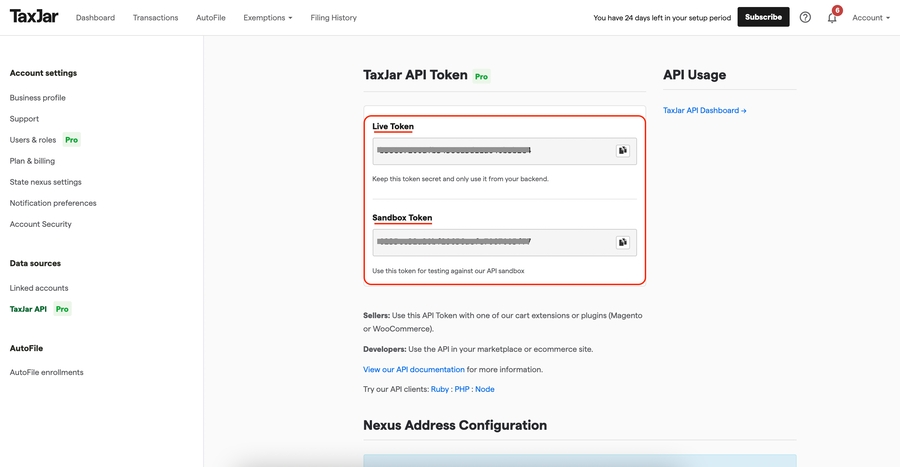The height and width of the screenshot is (467, 900).
Task: Go to the Dashboard tab
Action: pos(95,18)
